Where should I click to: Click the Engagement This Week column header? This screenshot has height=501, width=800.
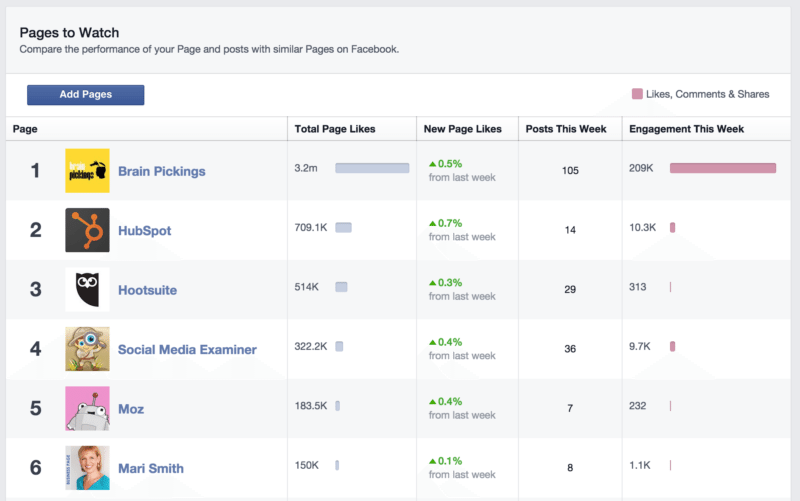click(686, 129)
